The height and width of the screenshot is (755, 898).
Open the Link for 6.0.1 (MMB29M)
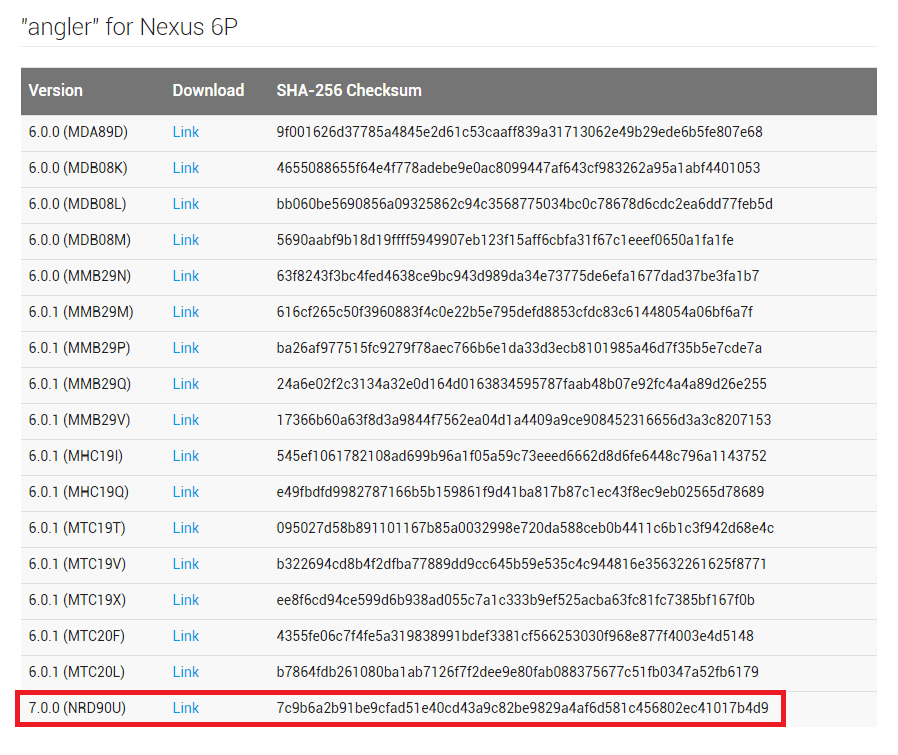pyautogui.click(x=186, y=312)
